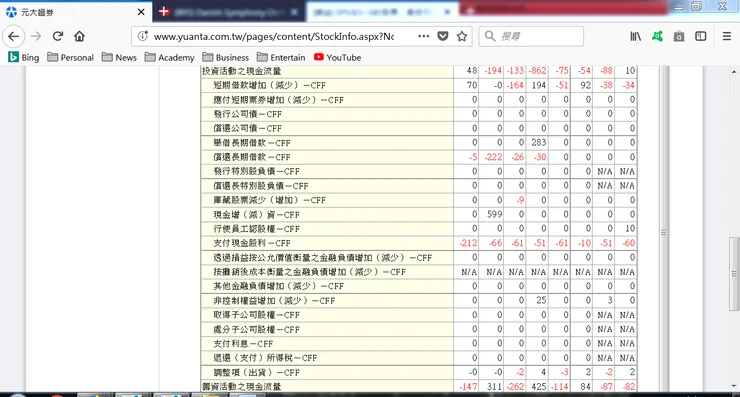The height and width of the screenshot is (397, 740).
Task: Go back to previous page
Action: 14,36
